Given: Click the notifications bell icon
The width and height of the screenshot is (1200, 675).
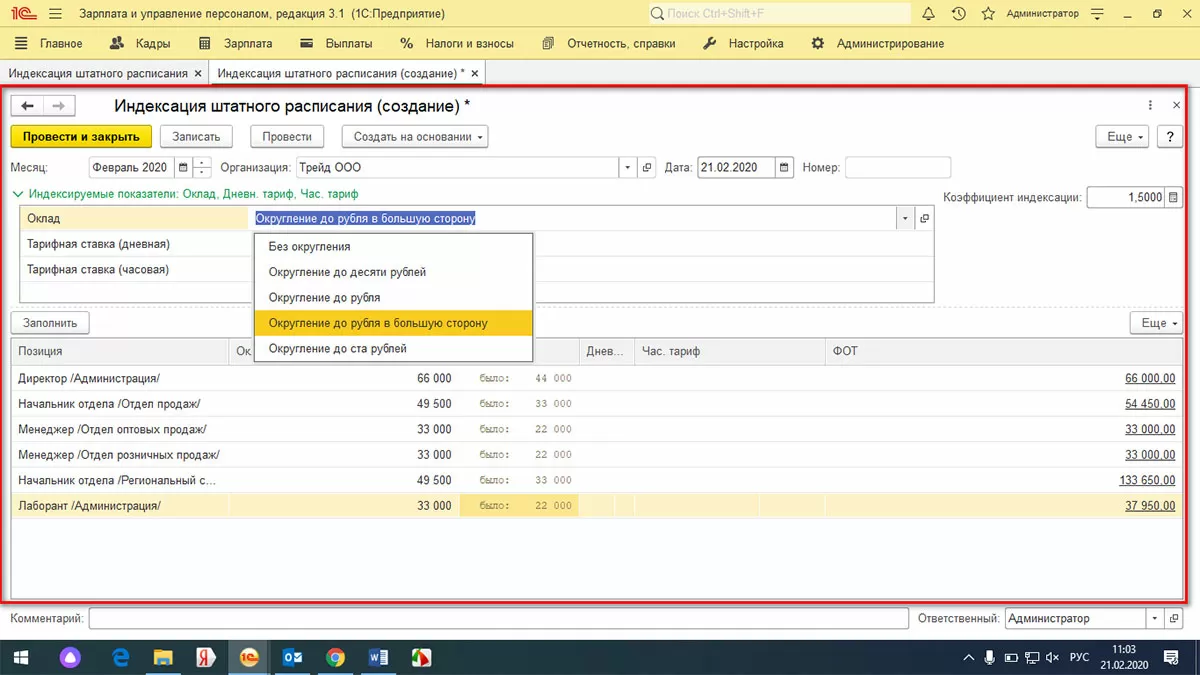Looking at the screenshot, I should [929, 14].
